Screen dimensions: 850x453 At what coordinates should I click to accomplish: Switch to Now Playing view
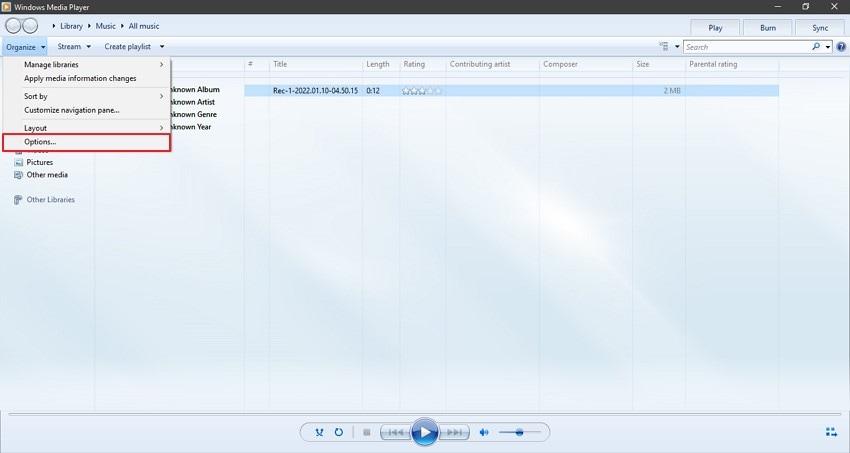pyautogui.click(x=831, y=432)
